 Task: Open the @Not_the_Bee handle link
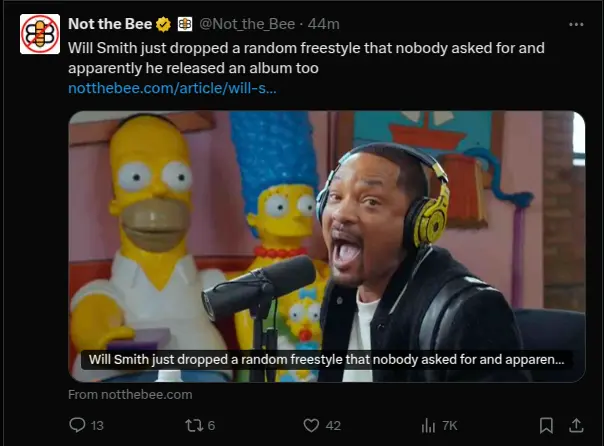(246, 24)
